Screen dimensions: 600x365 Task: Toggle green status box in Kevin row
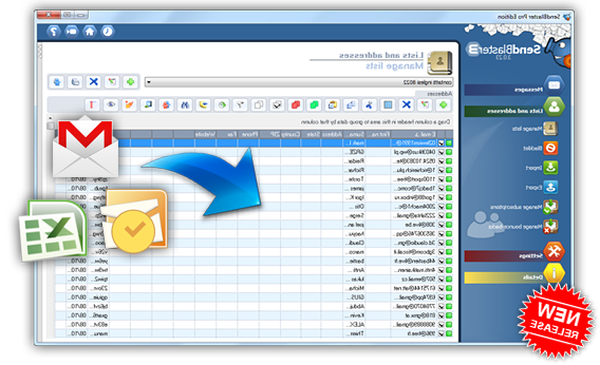pyautogui.click(x=449, y=315)
